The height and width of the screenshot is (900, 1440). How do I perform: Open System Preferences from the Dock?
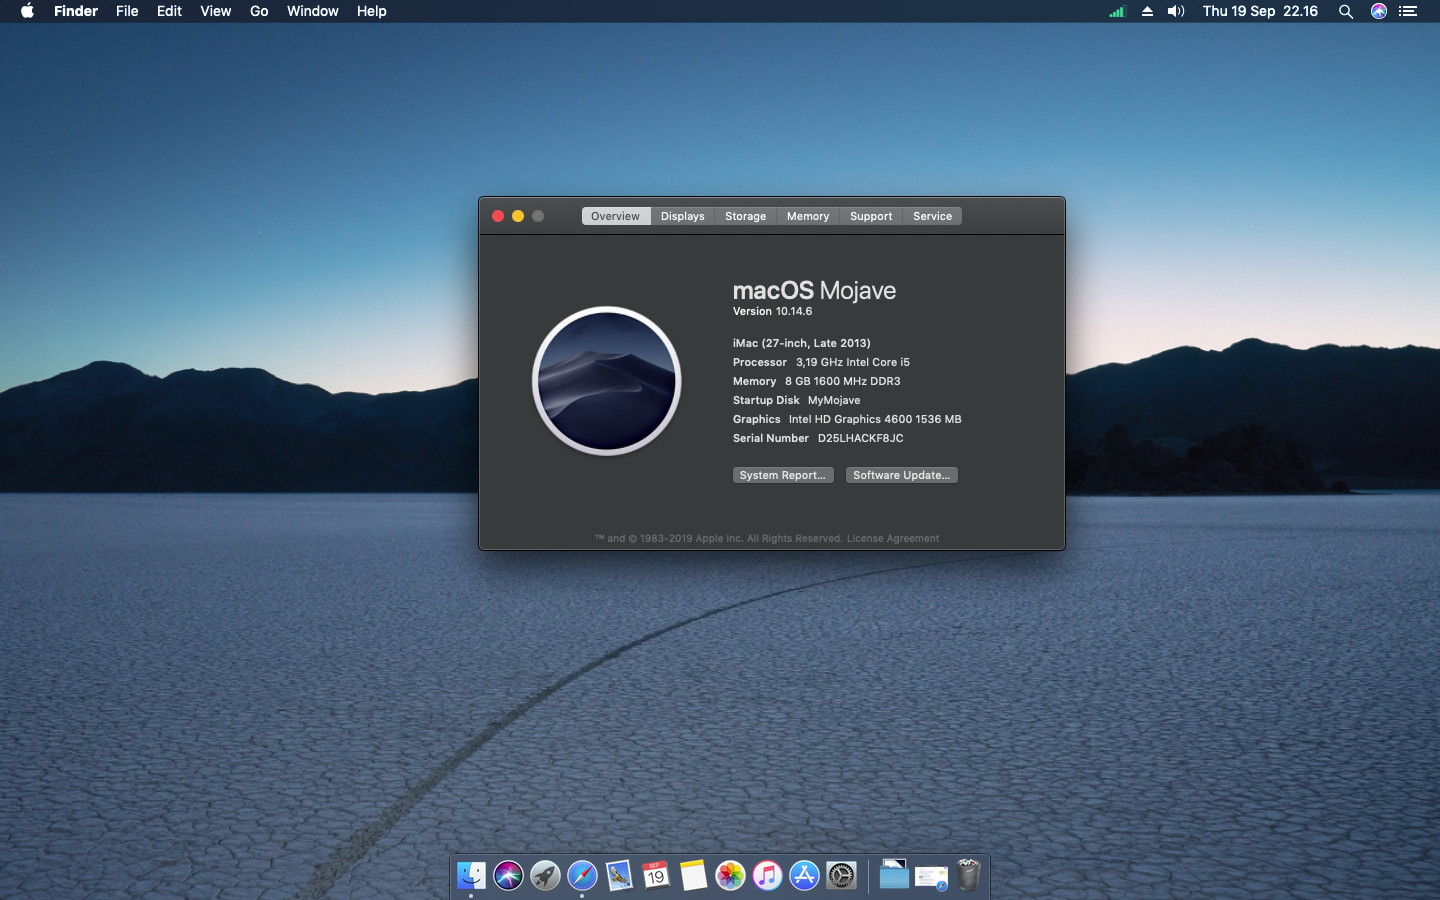click(x=839, y=875)
